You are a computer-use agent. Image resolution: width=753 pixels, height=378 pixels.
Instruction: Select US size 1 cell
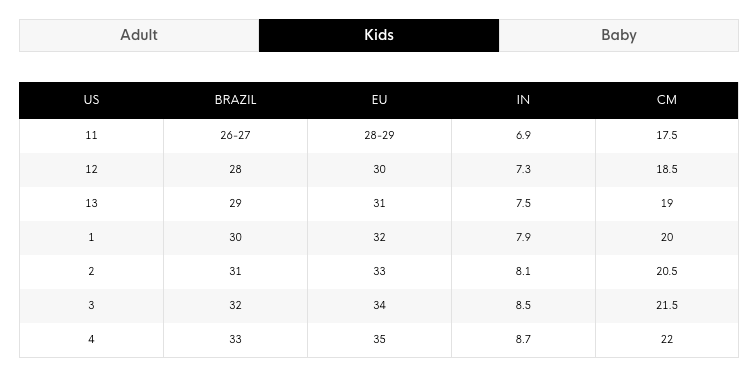coord(91,238)
